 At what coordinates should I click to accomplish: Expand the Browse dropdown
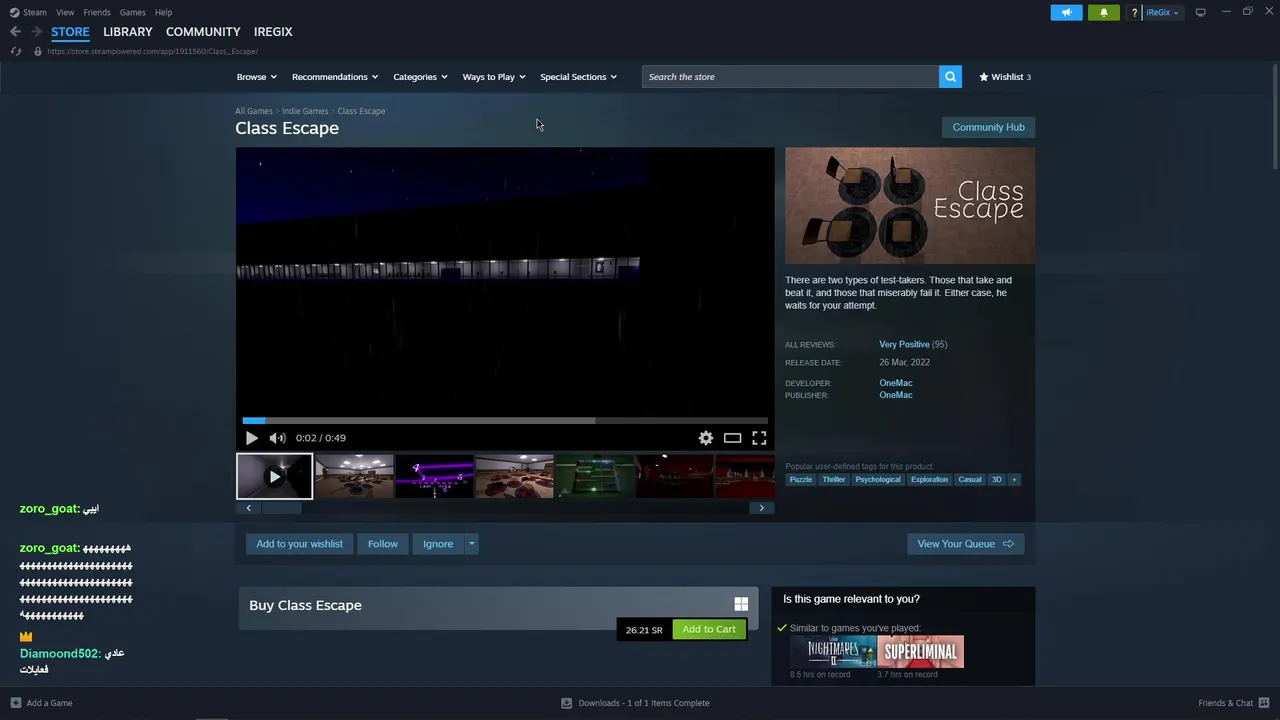[x=256, y=77]
